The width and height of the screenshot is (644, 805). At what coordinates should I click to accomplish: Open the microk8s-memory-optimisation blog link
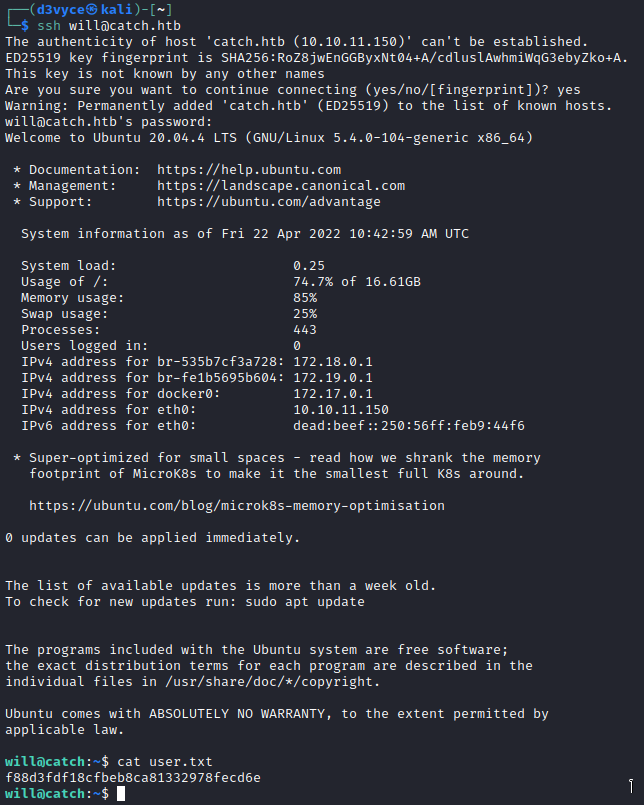point(237,506)
